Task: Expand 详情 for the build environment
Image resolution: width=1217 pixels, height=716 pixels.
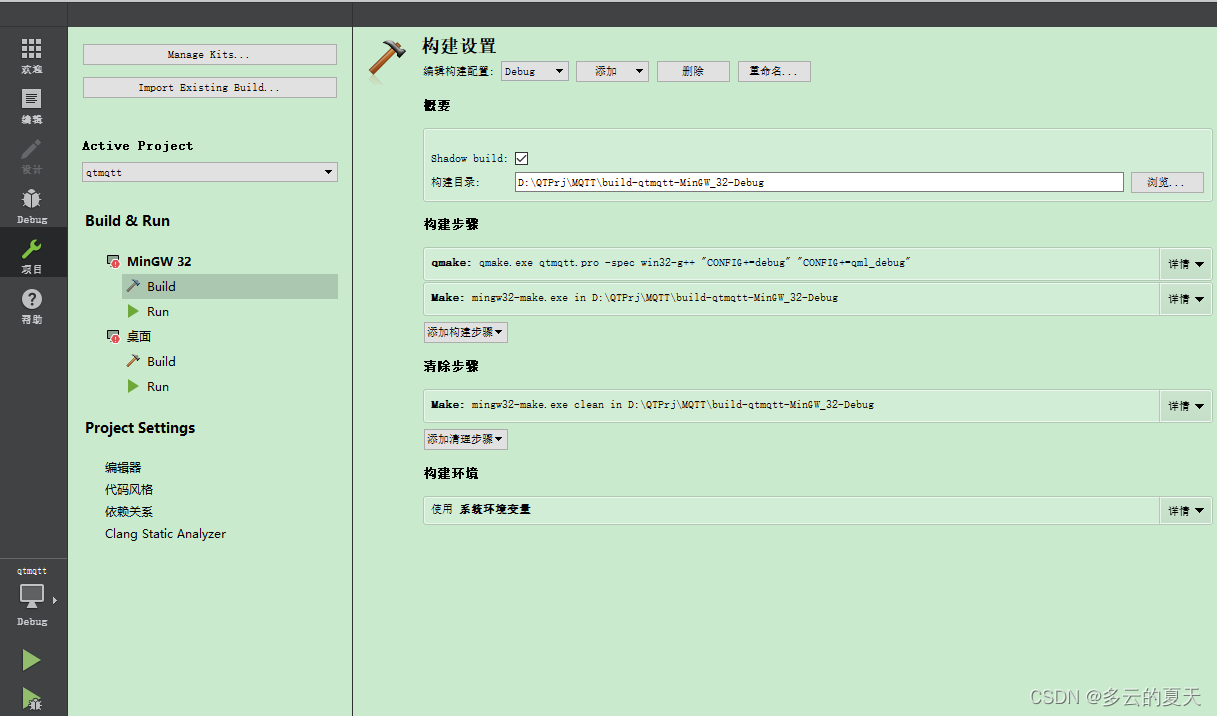Action: (1185, 510)
